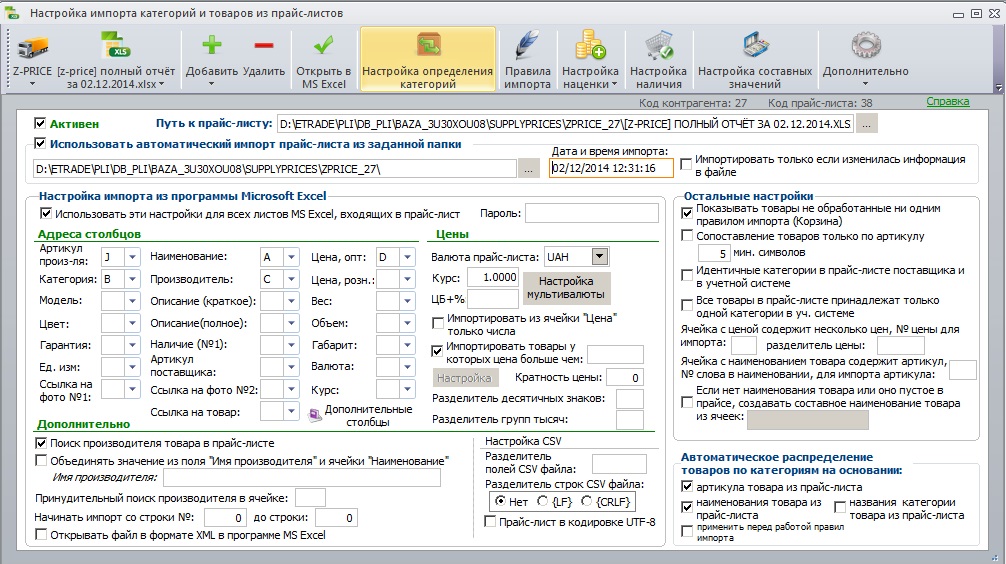Click the greyed Настройка button under prices

[x=464, y=378]
